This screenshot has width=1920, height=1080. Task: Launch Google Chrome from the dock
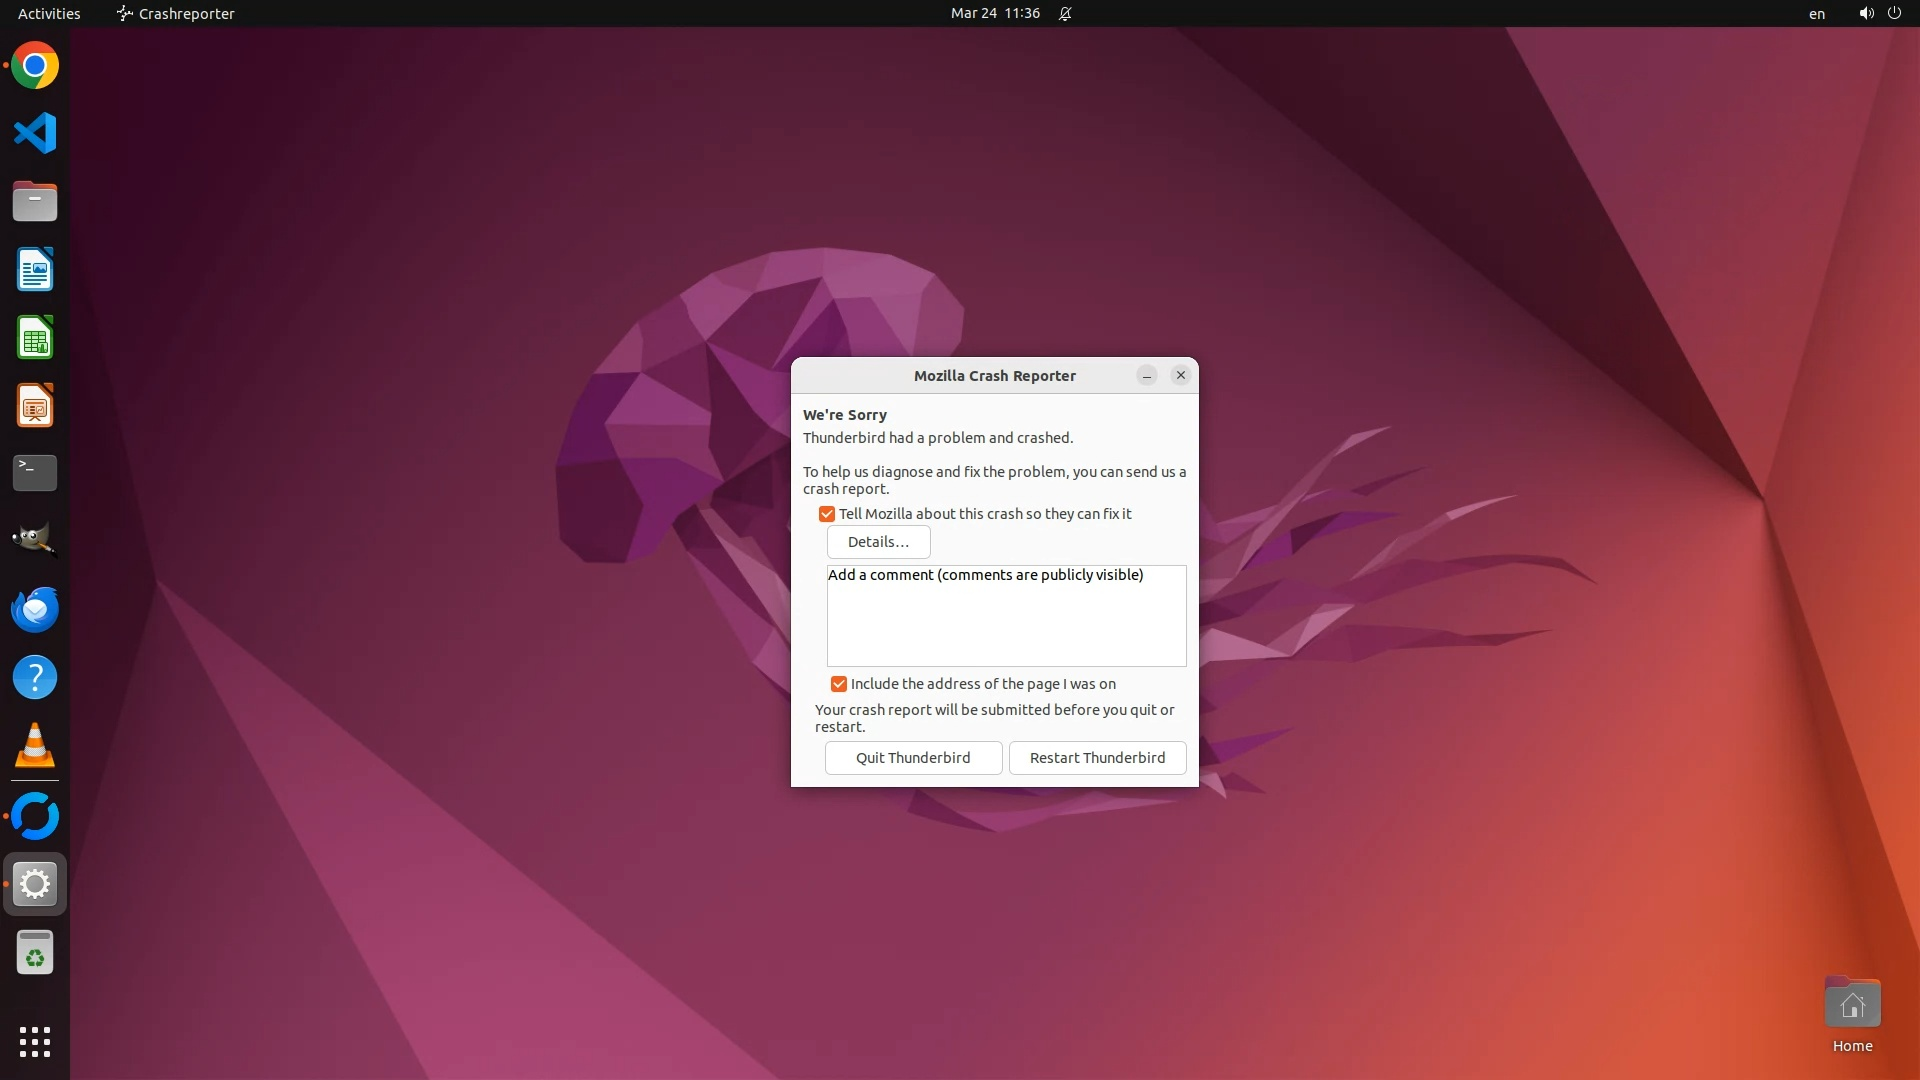pos(35,66)
